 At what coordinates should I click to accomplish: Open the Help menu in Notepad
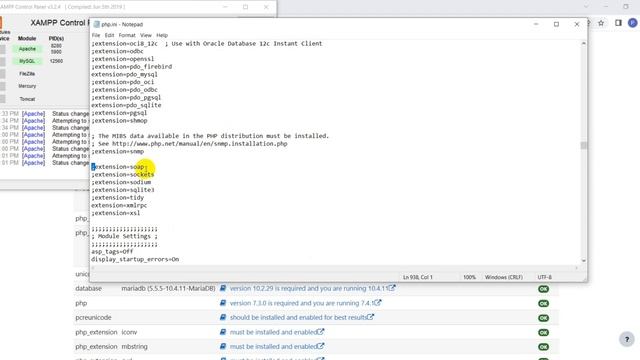(162, 36)
